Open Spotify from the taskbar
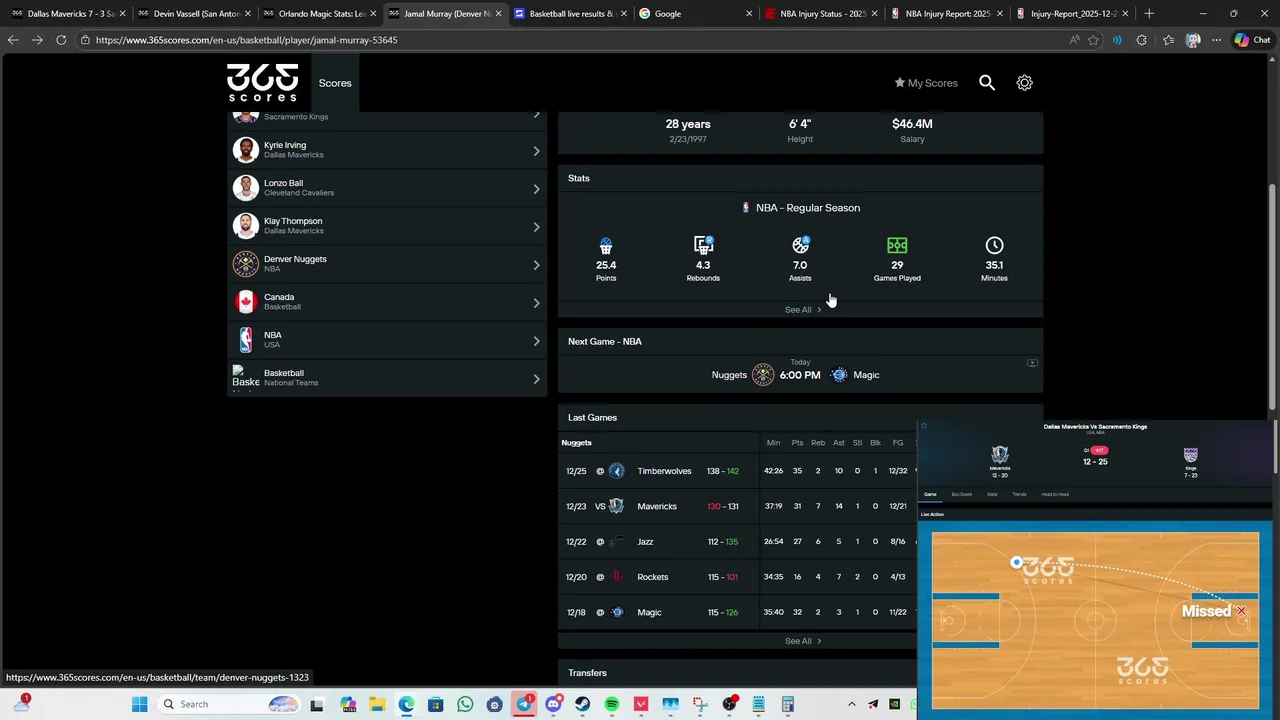Screen dimensions: 1280x720 [612, 704]
